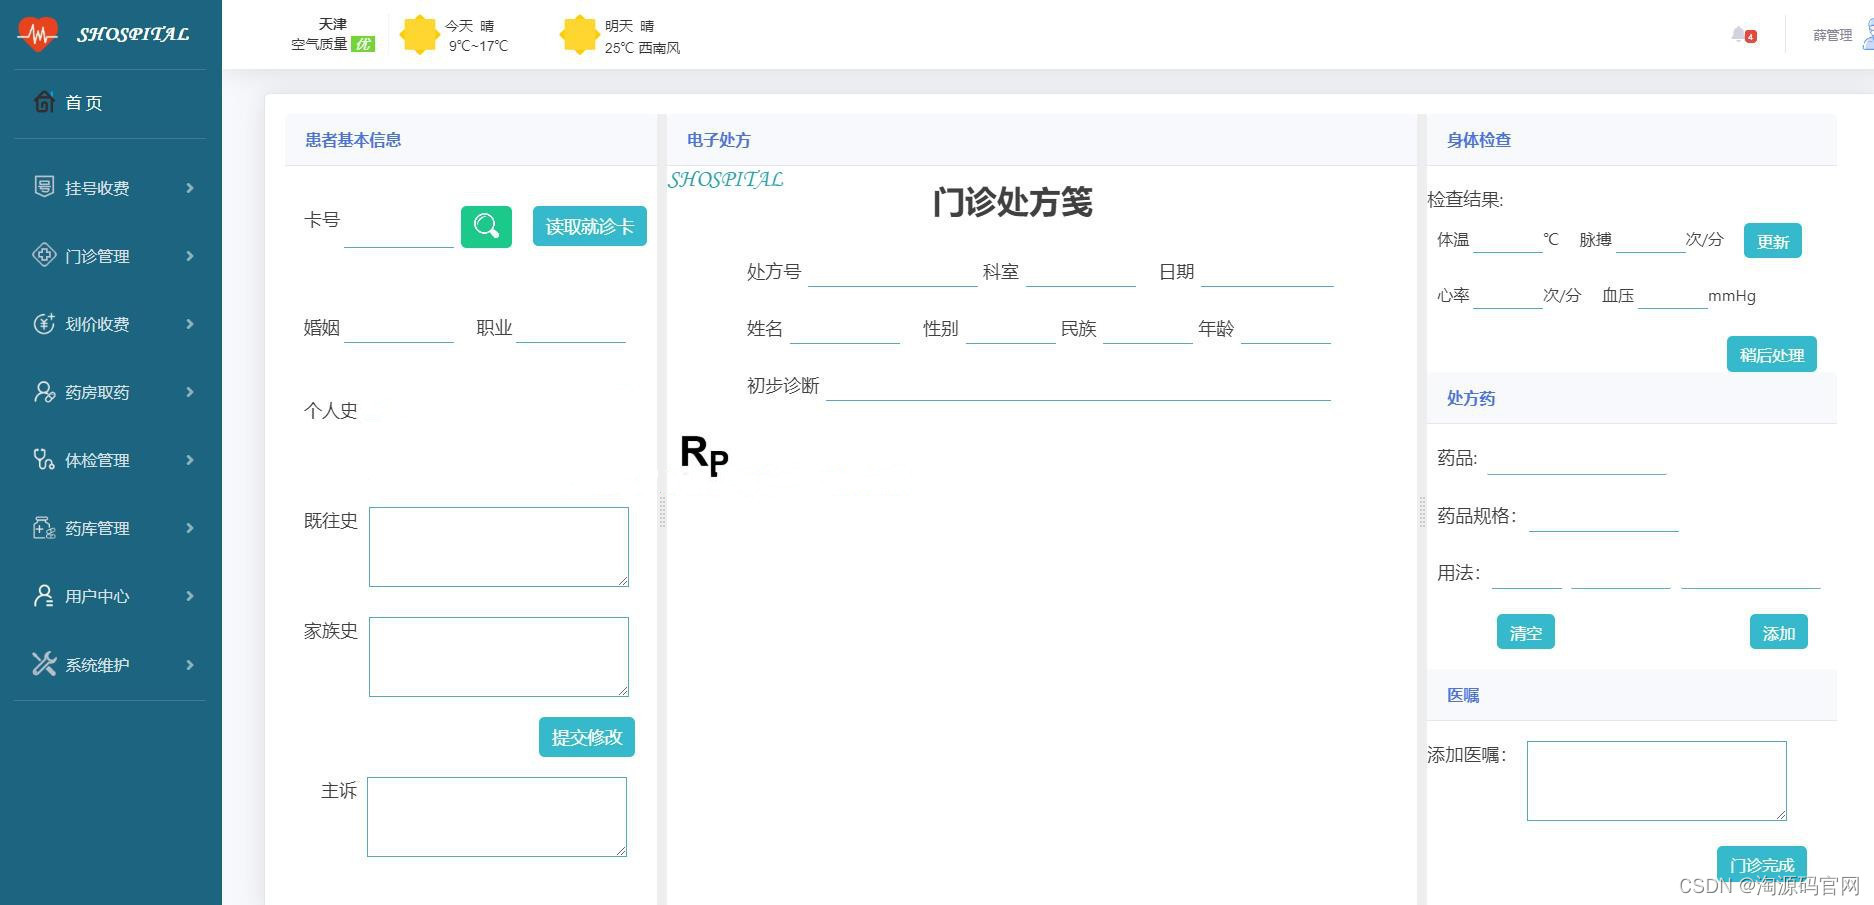Focus the 性别 input field
Screen dimensions: 1874x905
1011,329
